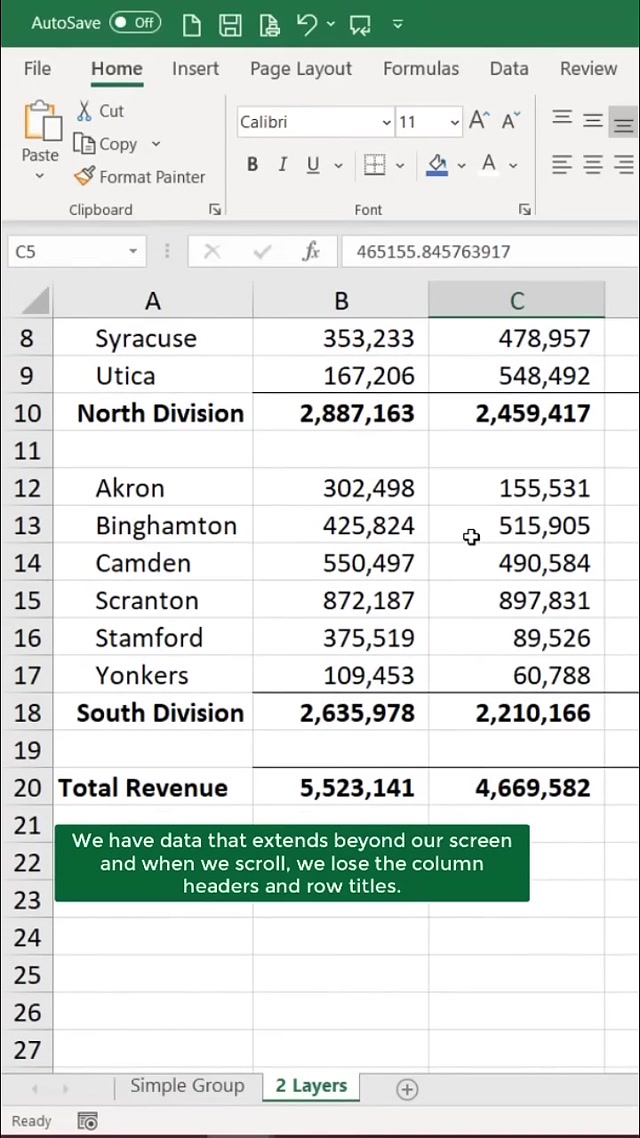Select the Total Revenue cell
Viewport: 640px width, 1138px height.
[x=143, y=788]
